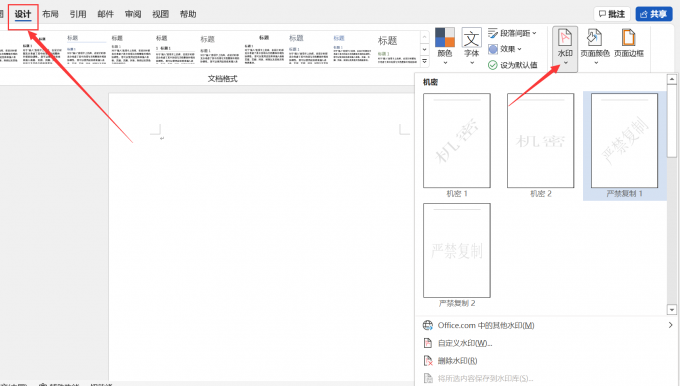
Task: Open the 颜色 theme colors swatch
Action: (x=445, y=37)
